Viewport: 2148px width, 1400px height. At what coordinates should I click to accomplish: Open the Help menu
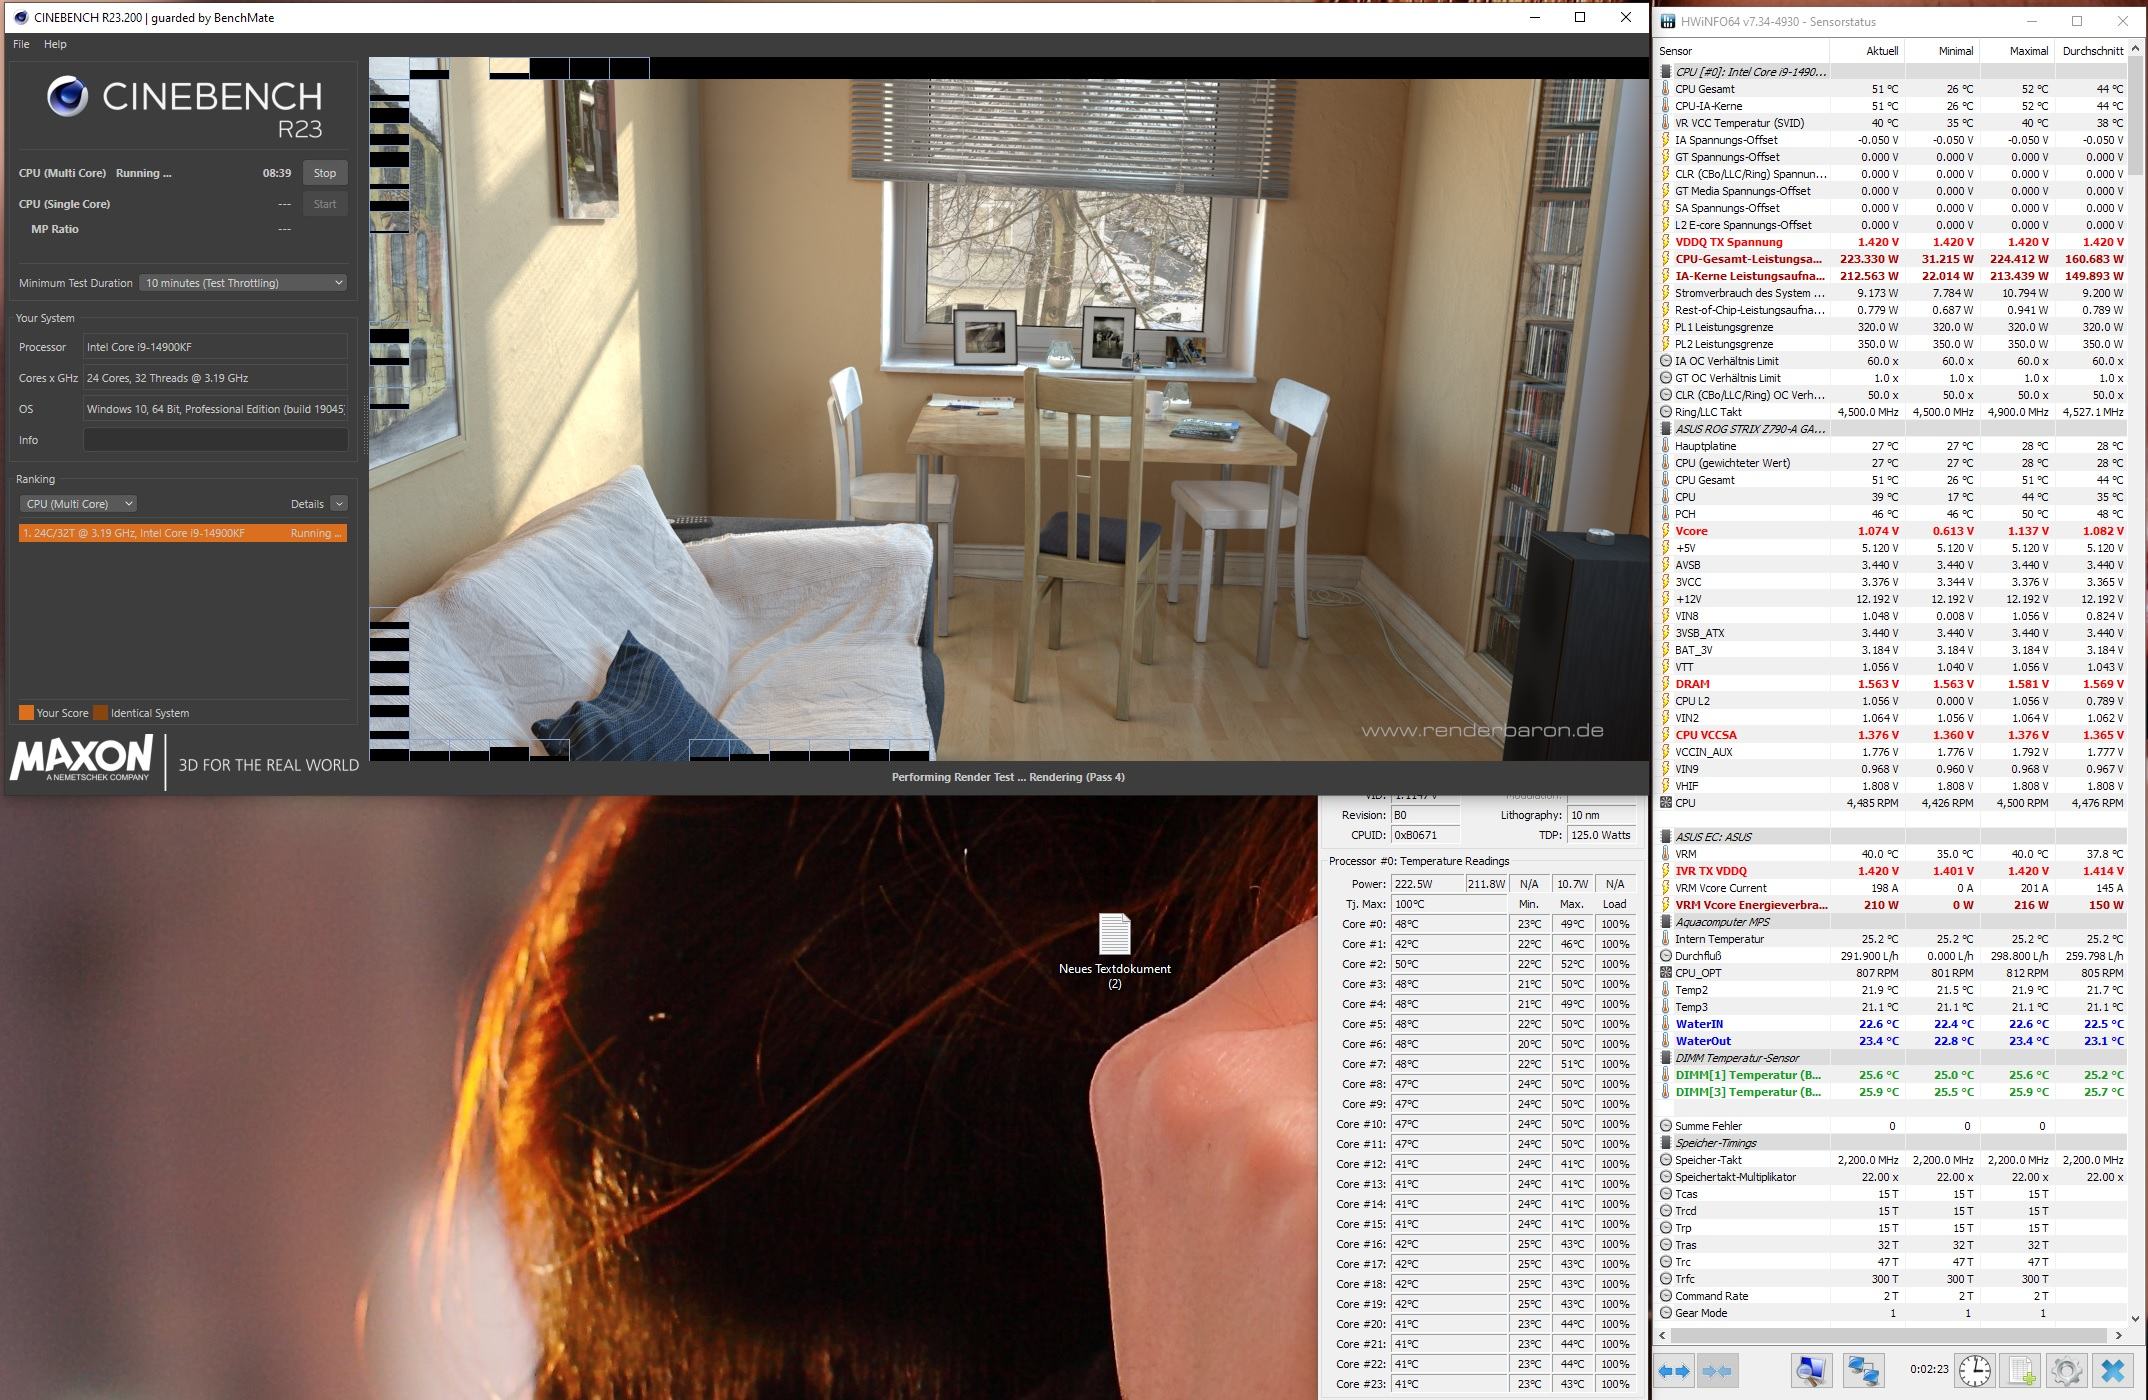(x=55, y=44)
